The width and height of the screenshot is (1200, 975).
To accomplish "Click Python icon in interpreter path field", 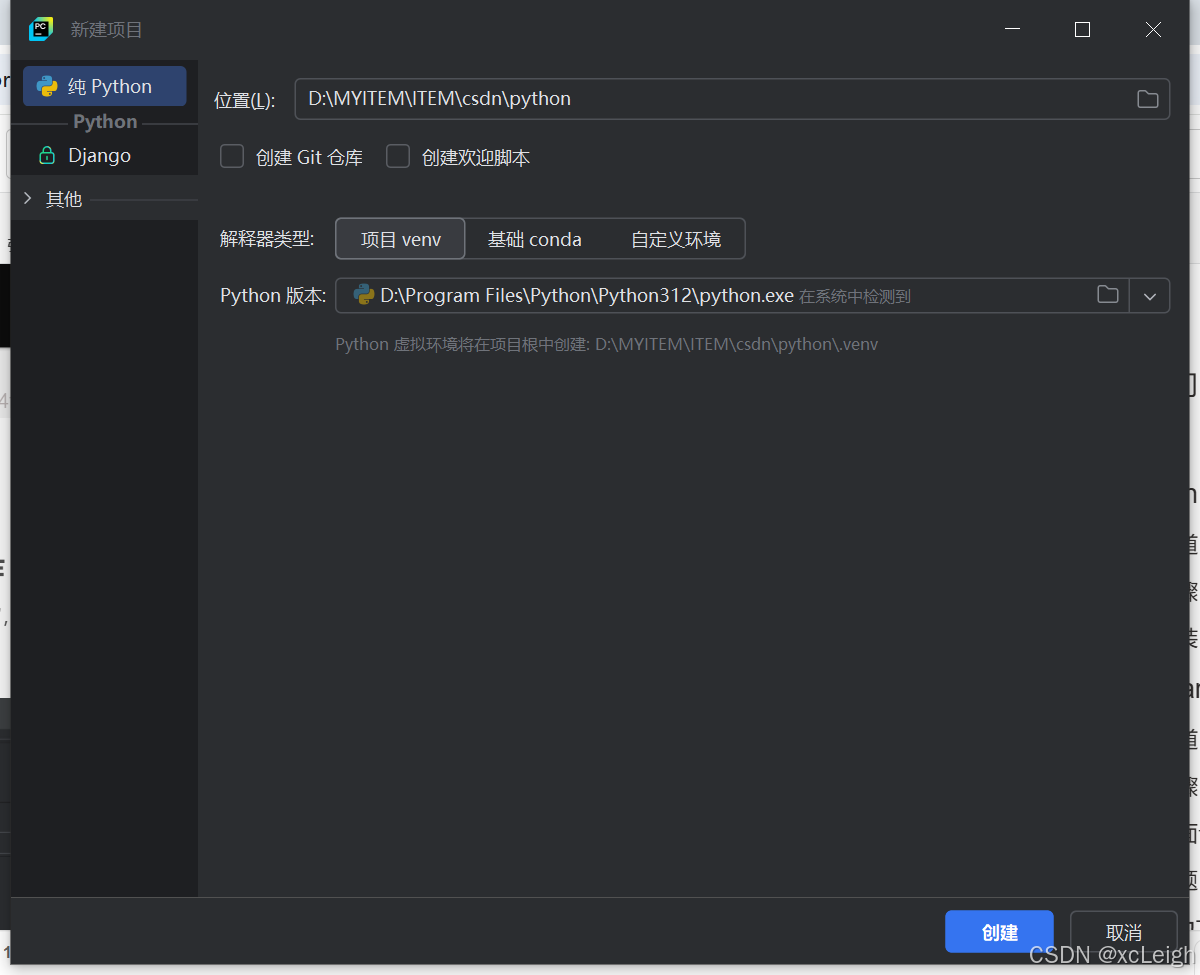I will (364, 295).
